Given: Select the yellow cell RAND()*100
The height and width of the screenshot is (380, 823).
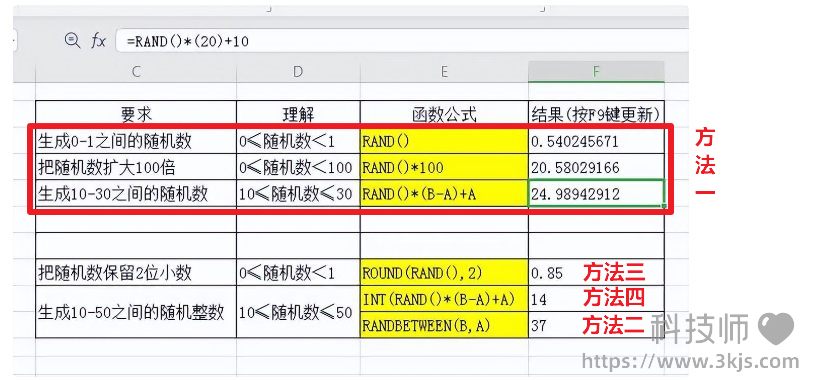Looking at the screenshot, I should (444, 167).
